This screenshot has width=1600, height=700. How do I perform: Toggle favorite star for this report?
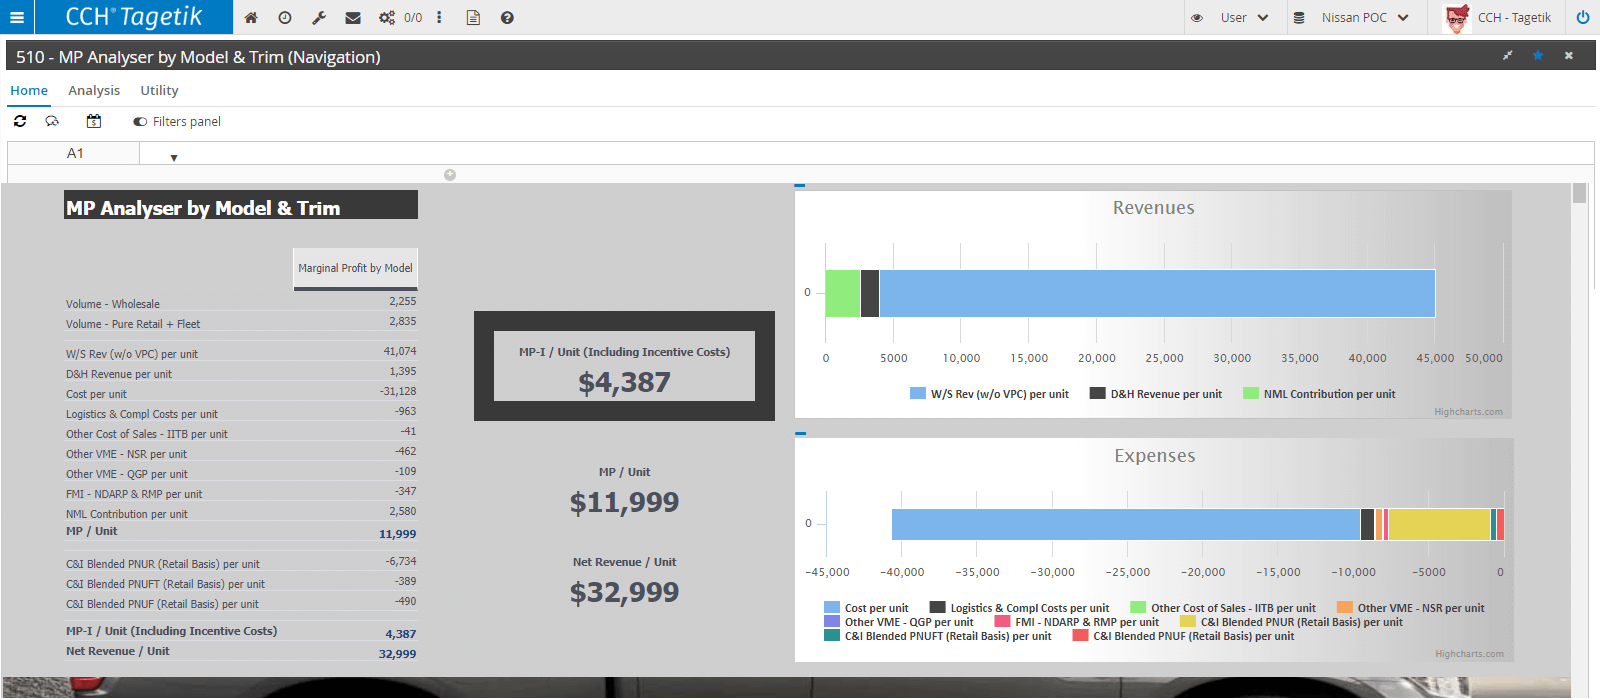[x=1538, y=55]
